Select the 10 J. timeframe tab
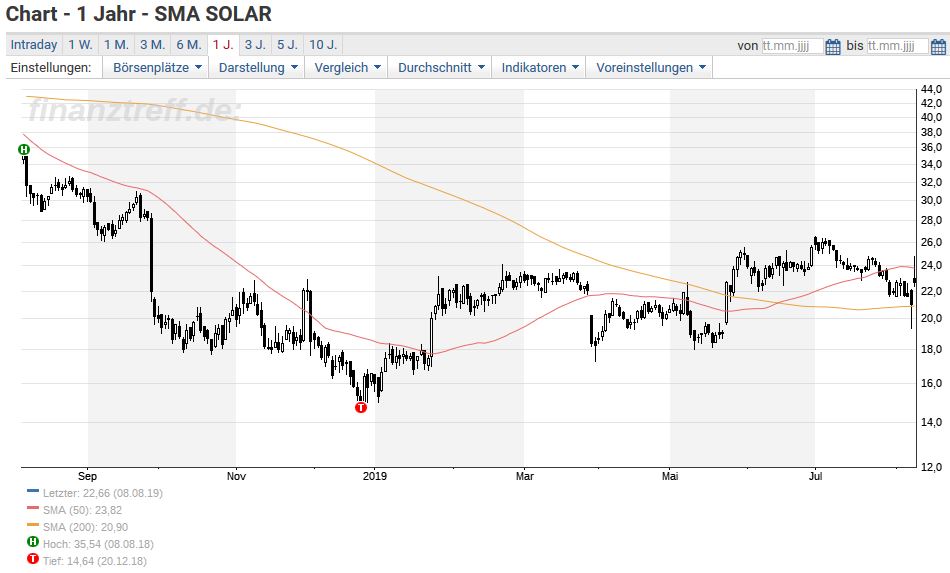 click(323, 45)
